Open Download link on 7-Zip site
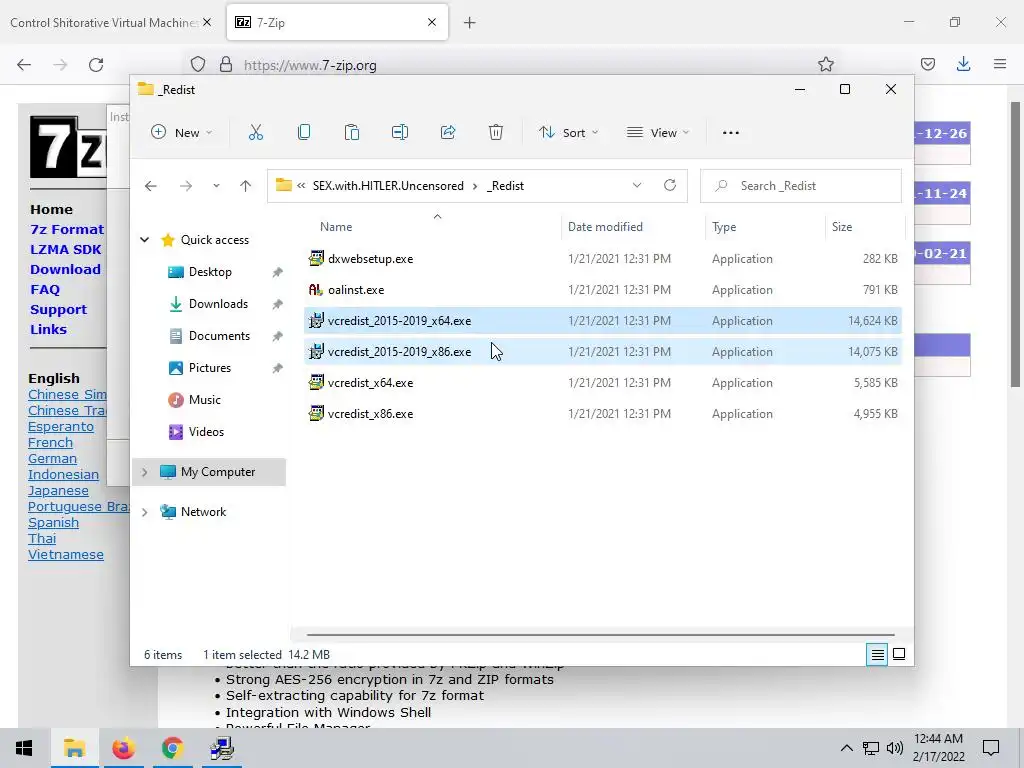Screen dimensions: 1024x768 click(65, 269)
